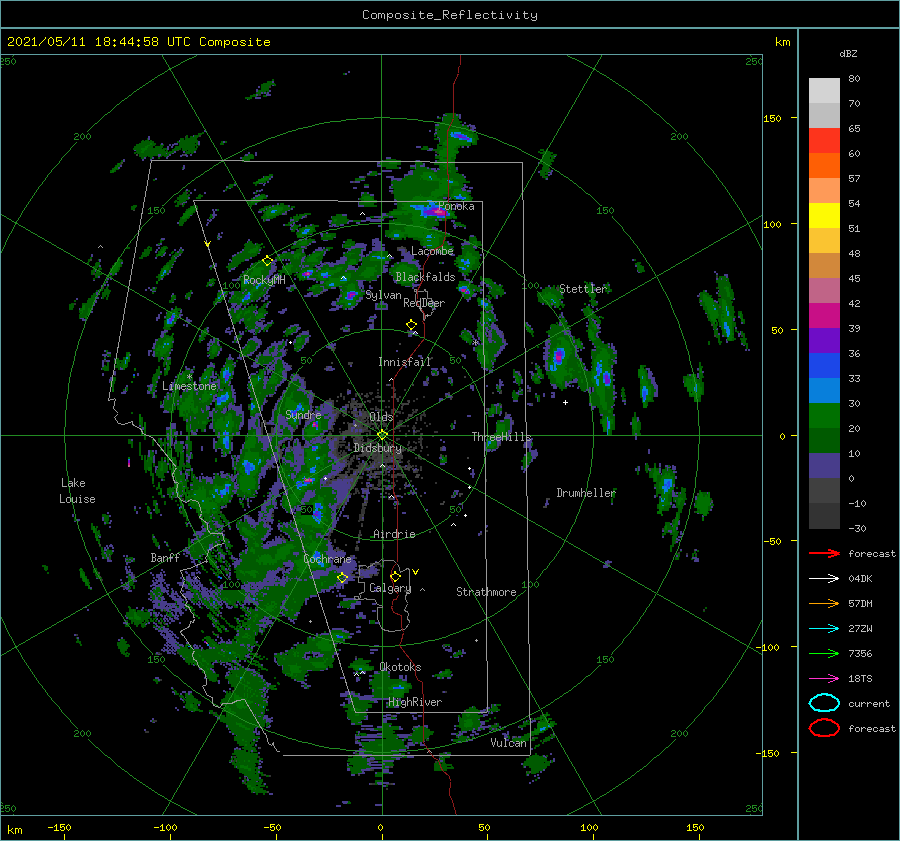Click the Banff town label
The height and width of the screenshot is (841, 900).
pyautogui.click(x=165, y=557)
